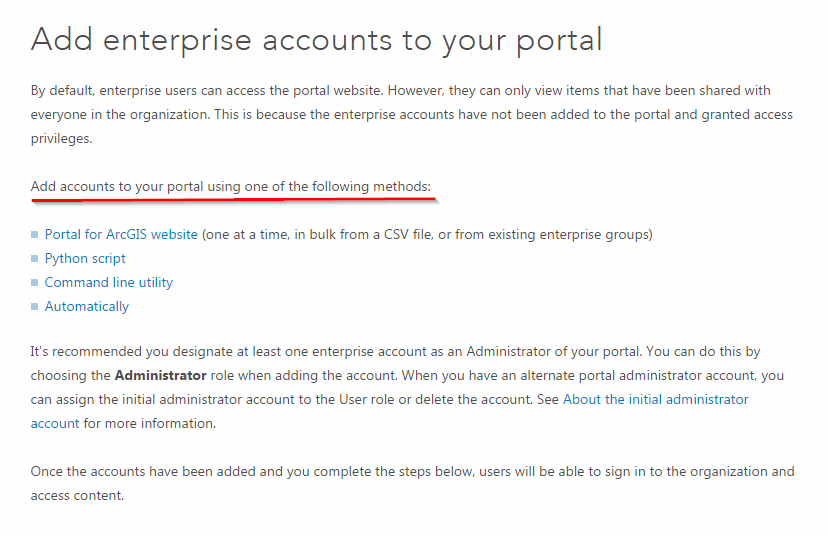Open the Command line utility link
This screenshot has width=828, height=536.
(x=109, y=283)
